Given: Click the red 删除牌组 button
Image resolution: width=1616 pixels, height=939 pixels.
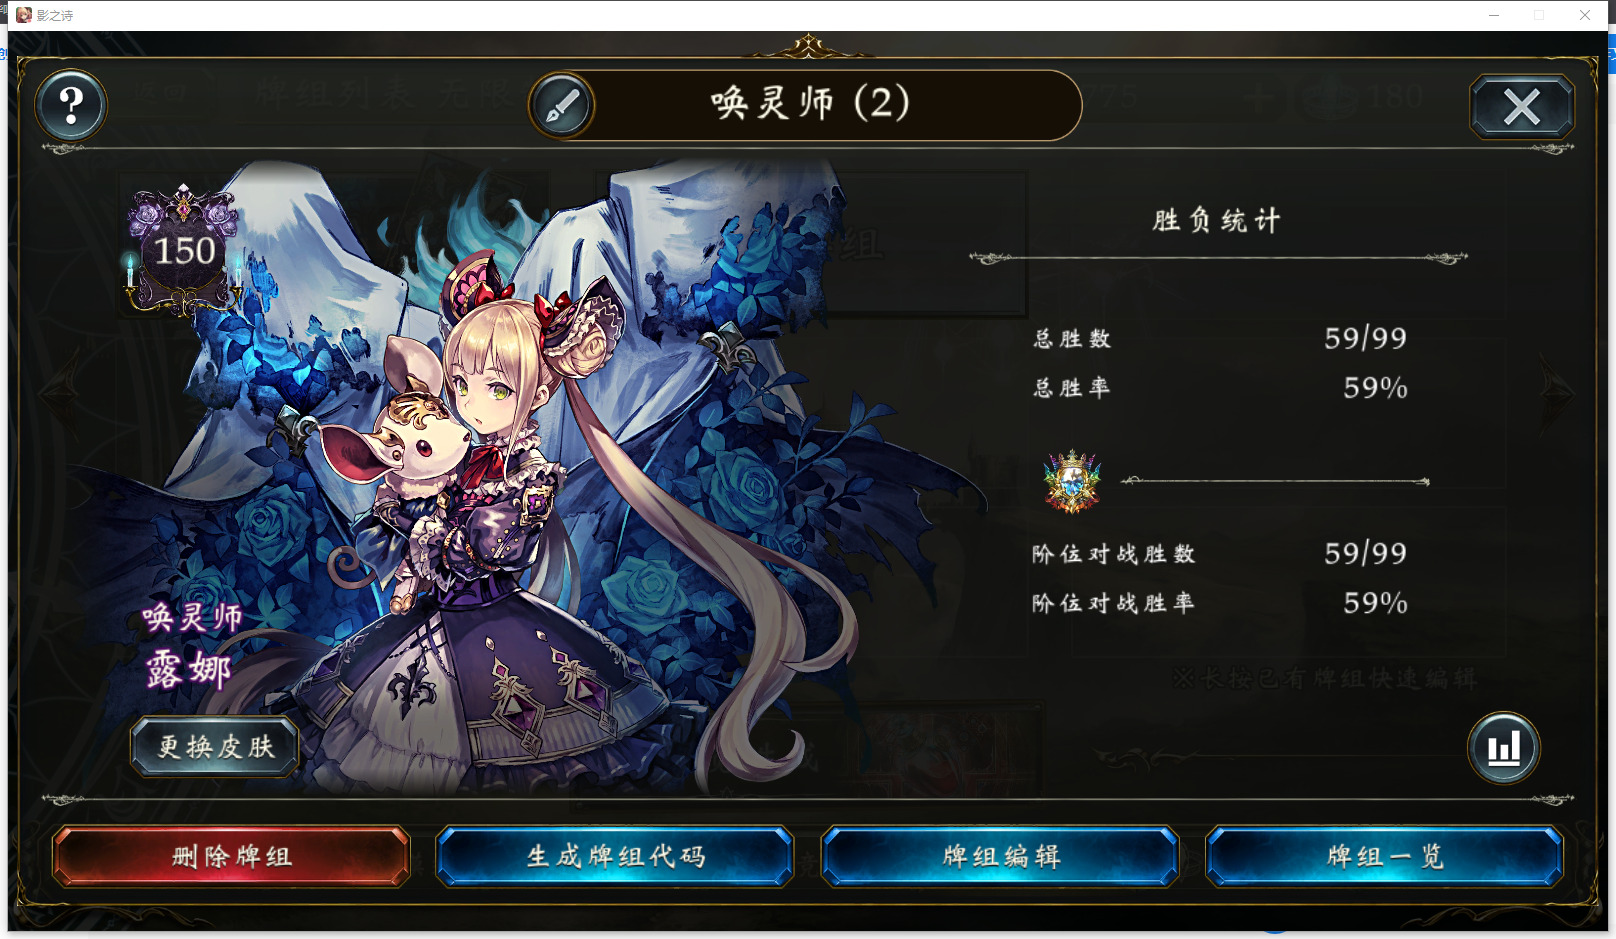Looking at the screenshot, I should pyautogui.click(x=231, y=856).
